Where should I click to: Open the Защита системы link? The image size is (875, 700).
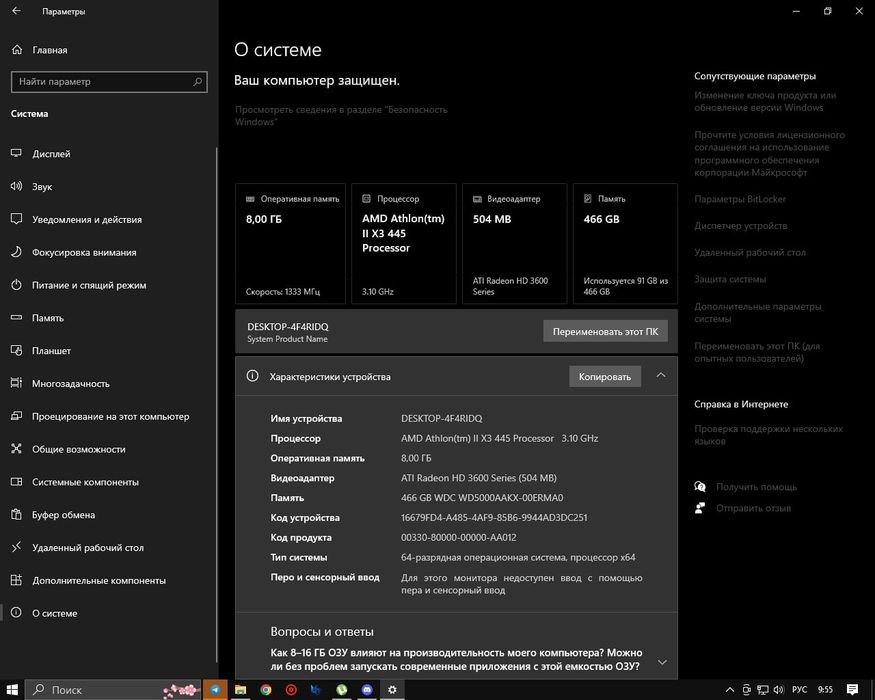[x=730, y=279]
